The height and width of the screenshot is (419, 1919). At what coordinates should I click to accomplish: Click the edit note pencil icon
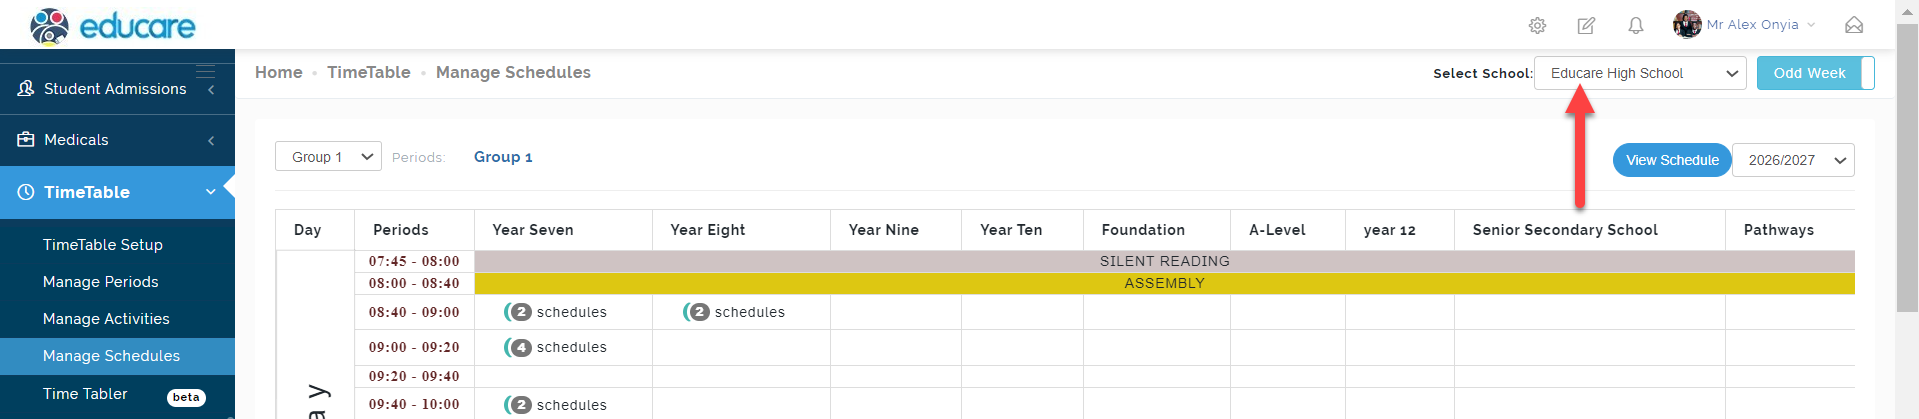1586,26
